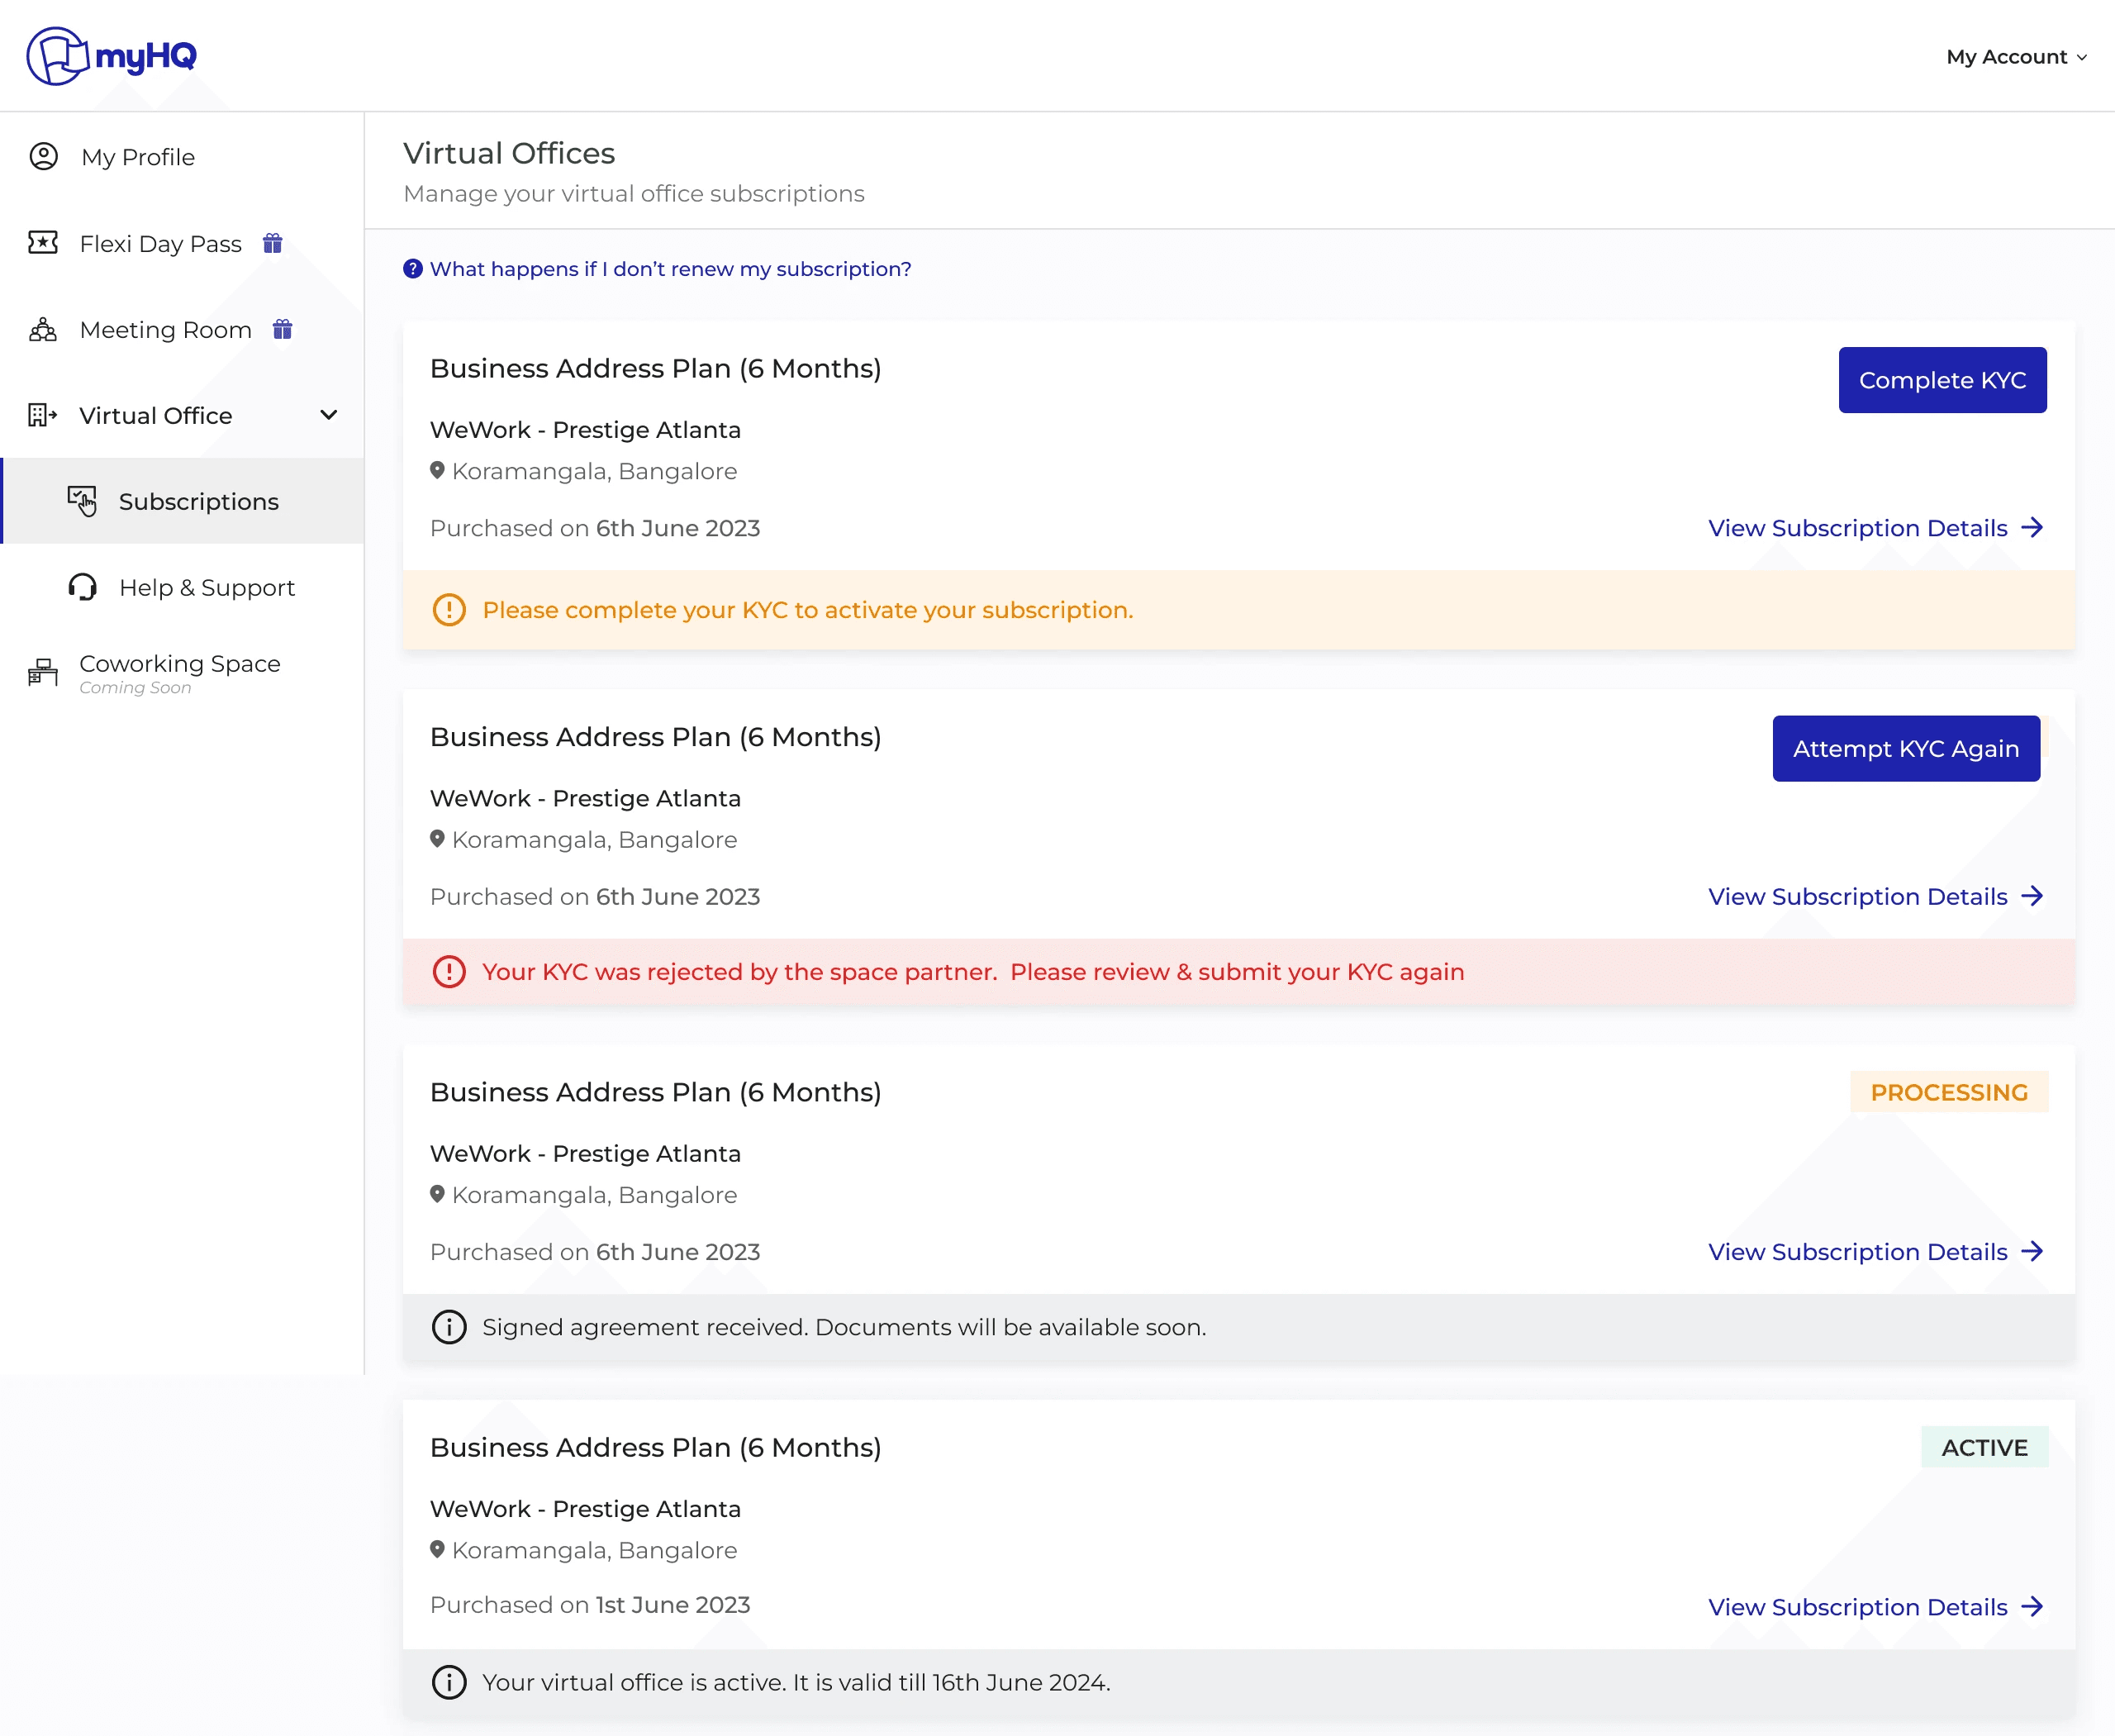Click the ACTIVE status badge
This screenshot has height=1736, width=2115.
point(1984,1447)
